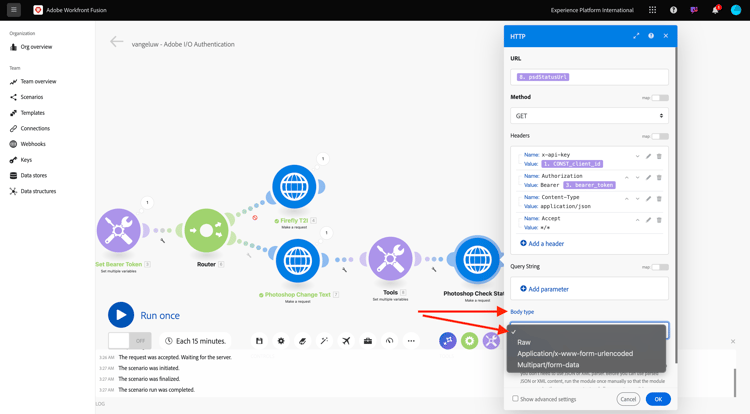Toggle the map switch for Headers
The height and width of the screenshot is (414, 750).
pyautogui.click(x=660, y=136)
